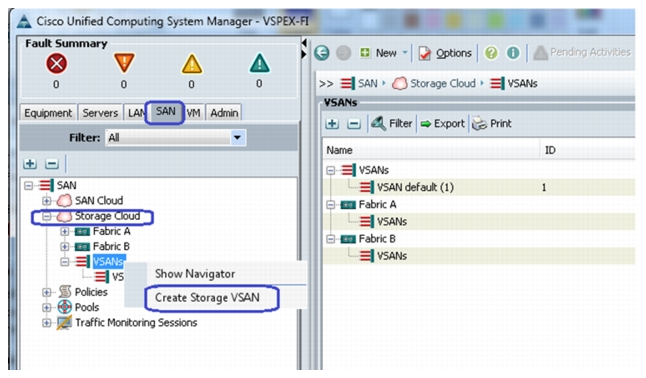Image resolution: width=646 pixels, height=378 pixels.
Task: Collapse the VSANs node in the navigation tree
Action: tap(65, 262)
